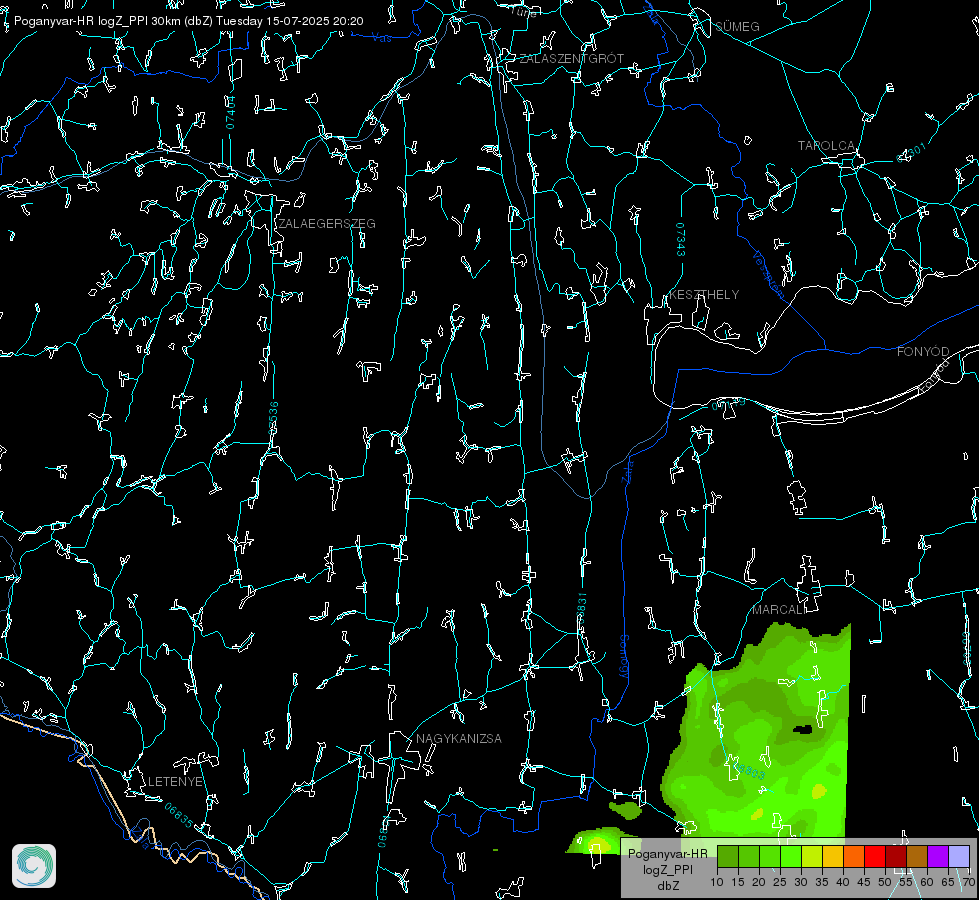Click the KESZTHELY city label
979x900 pixels.
[x=704, y=294]
